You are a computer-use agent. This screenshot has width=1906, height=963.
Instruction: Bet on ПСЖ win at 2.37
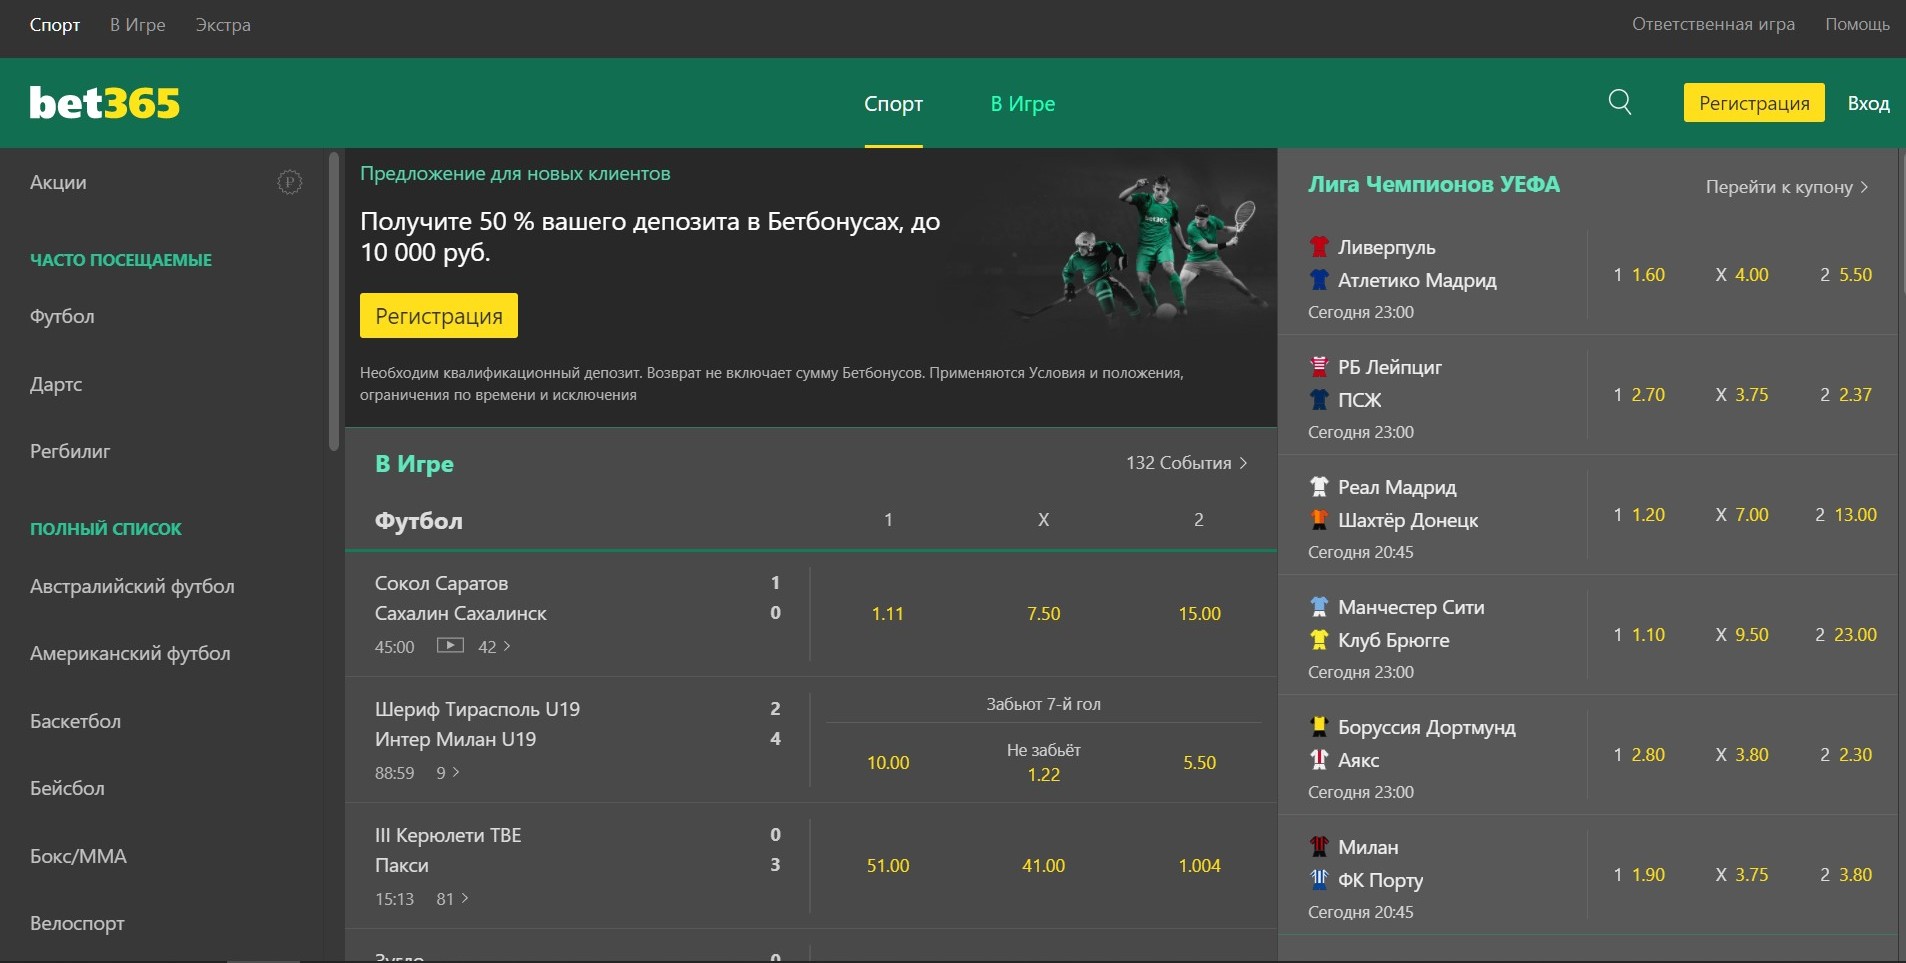coord(1846,395)
